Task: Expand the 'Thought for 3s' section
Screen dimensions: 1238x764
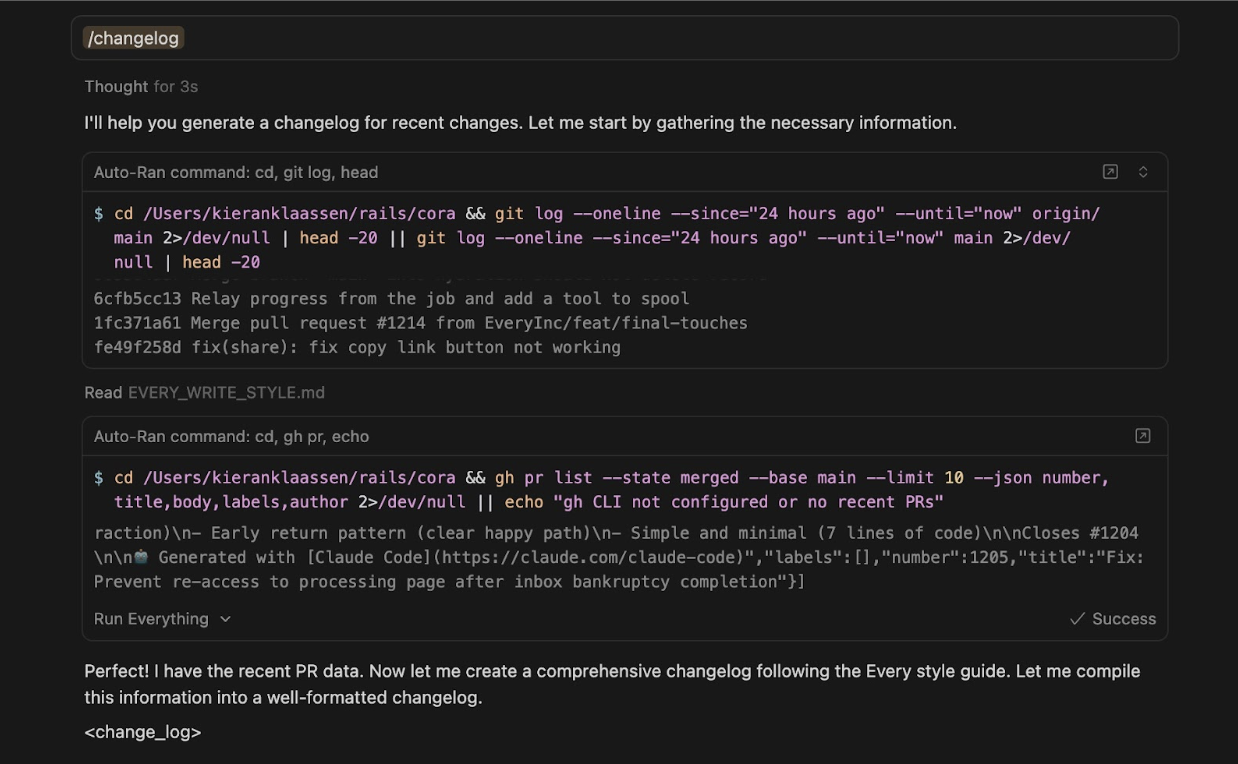Action: click(x=141, y=86)
